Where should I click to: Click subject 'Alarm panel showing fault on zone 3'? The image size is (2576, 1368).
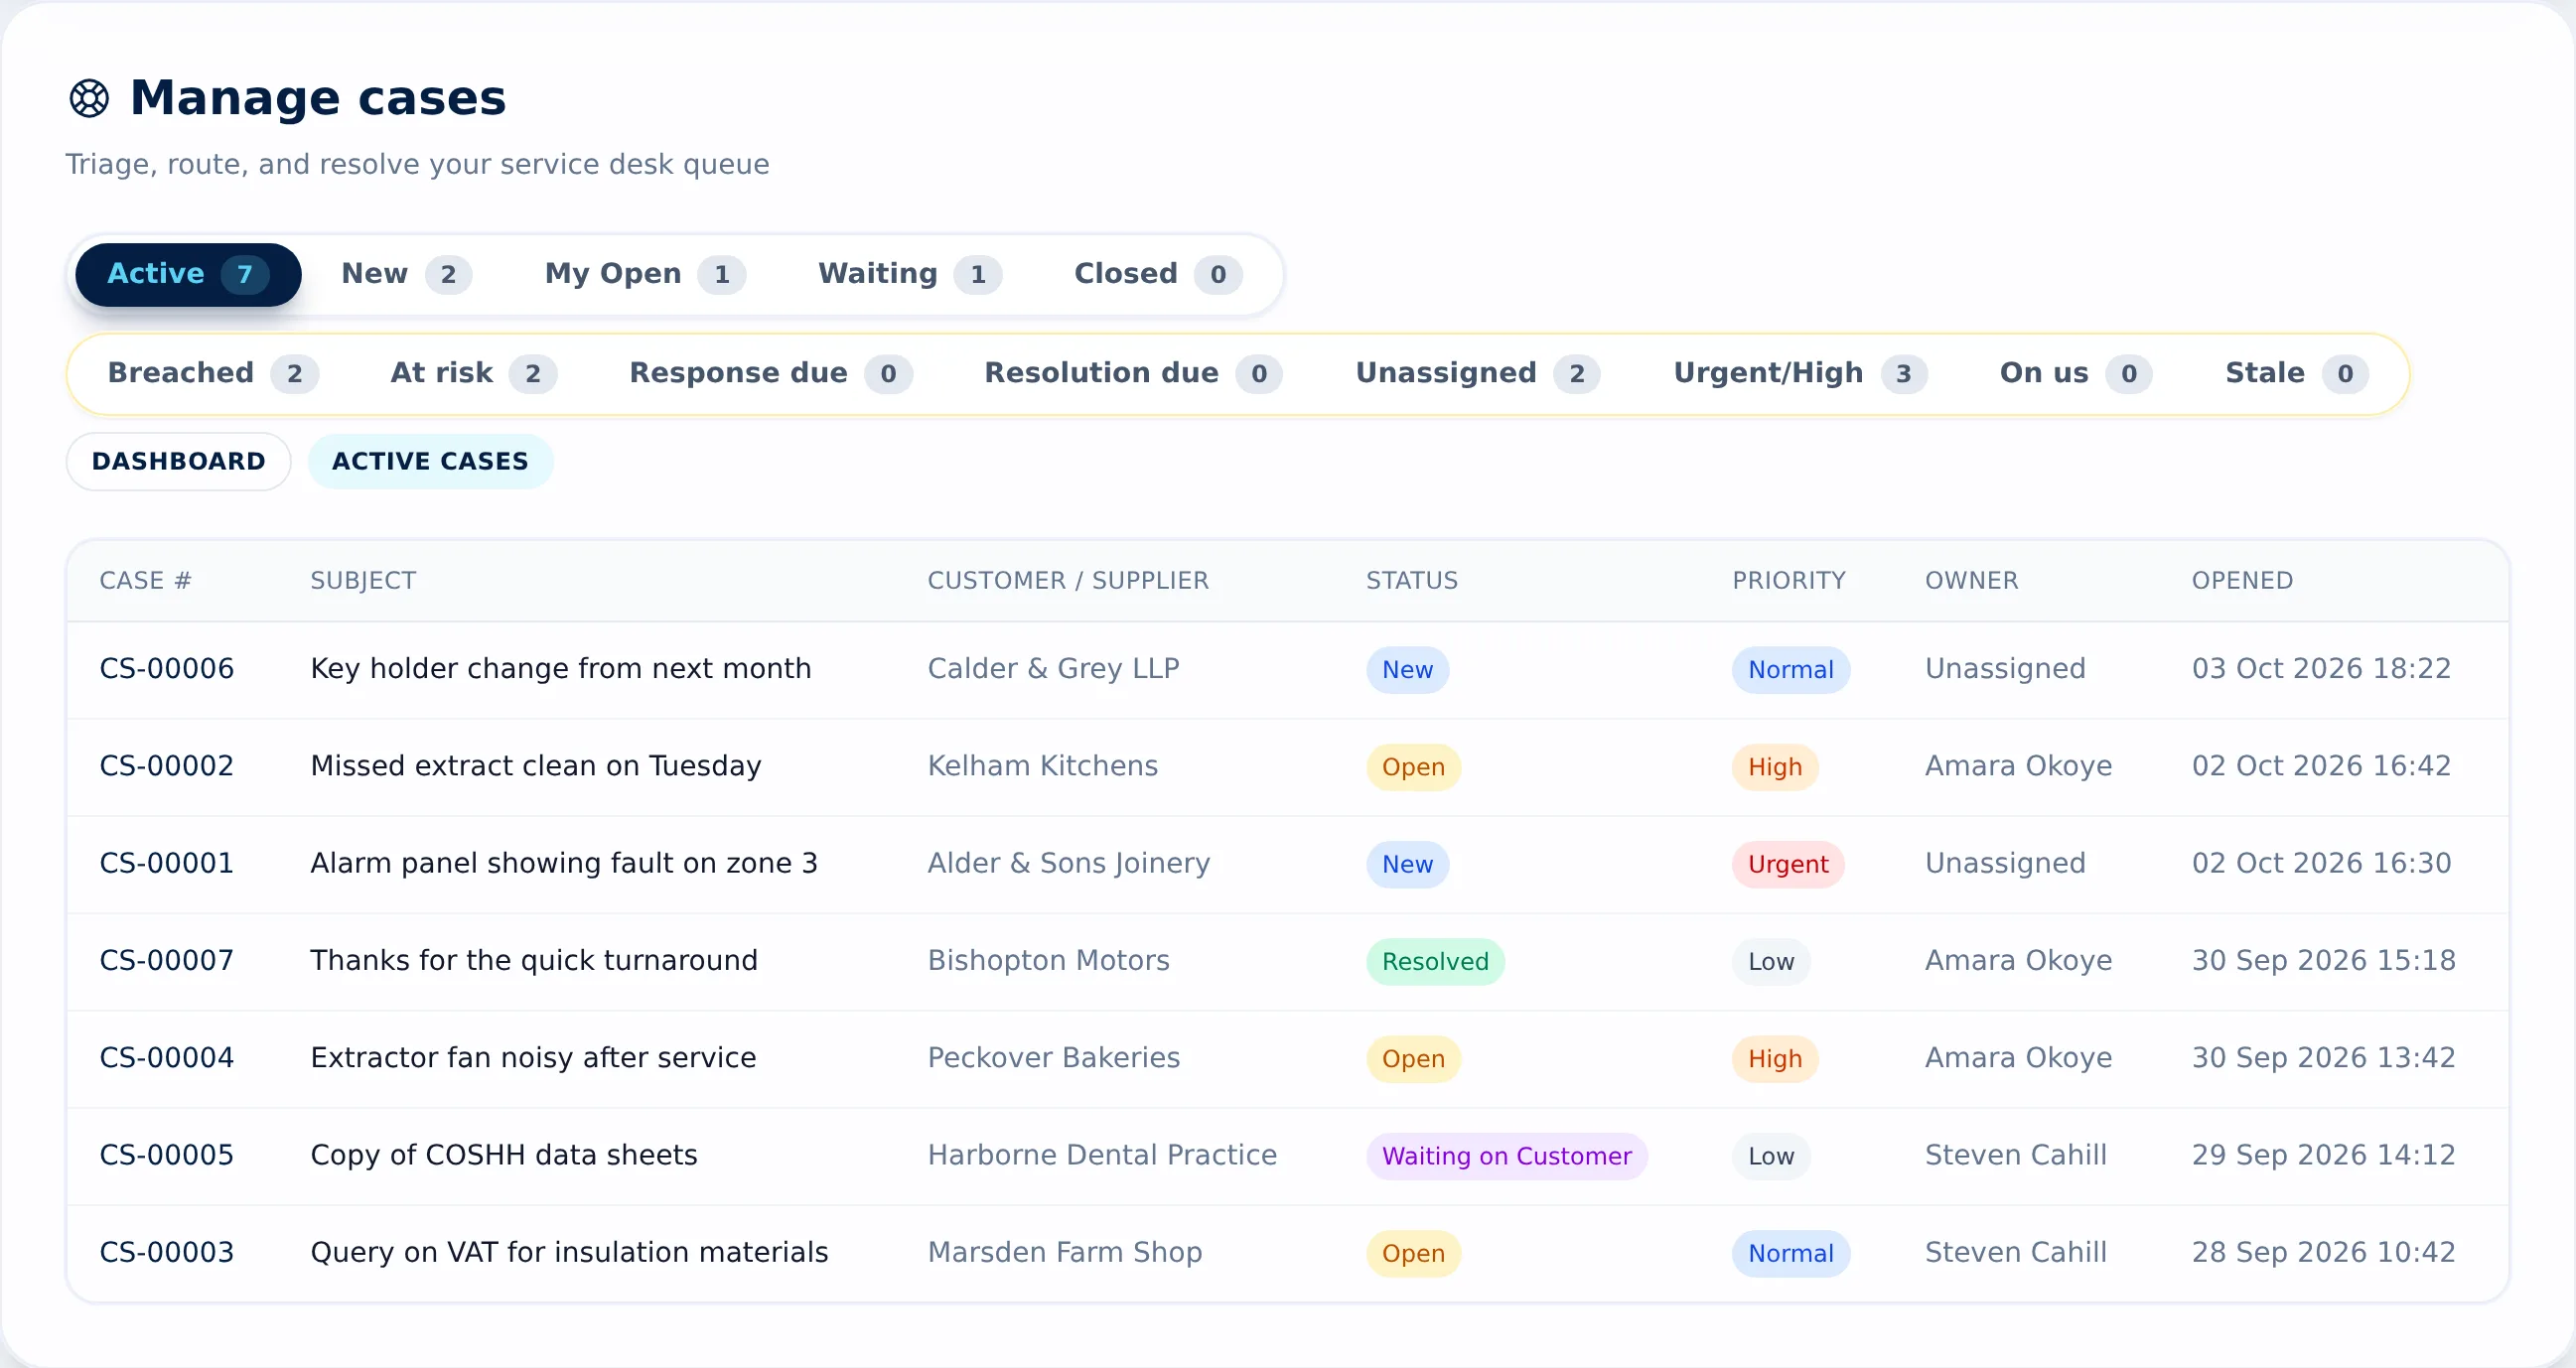click(x=564, y=863)
